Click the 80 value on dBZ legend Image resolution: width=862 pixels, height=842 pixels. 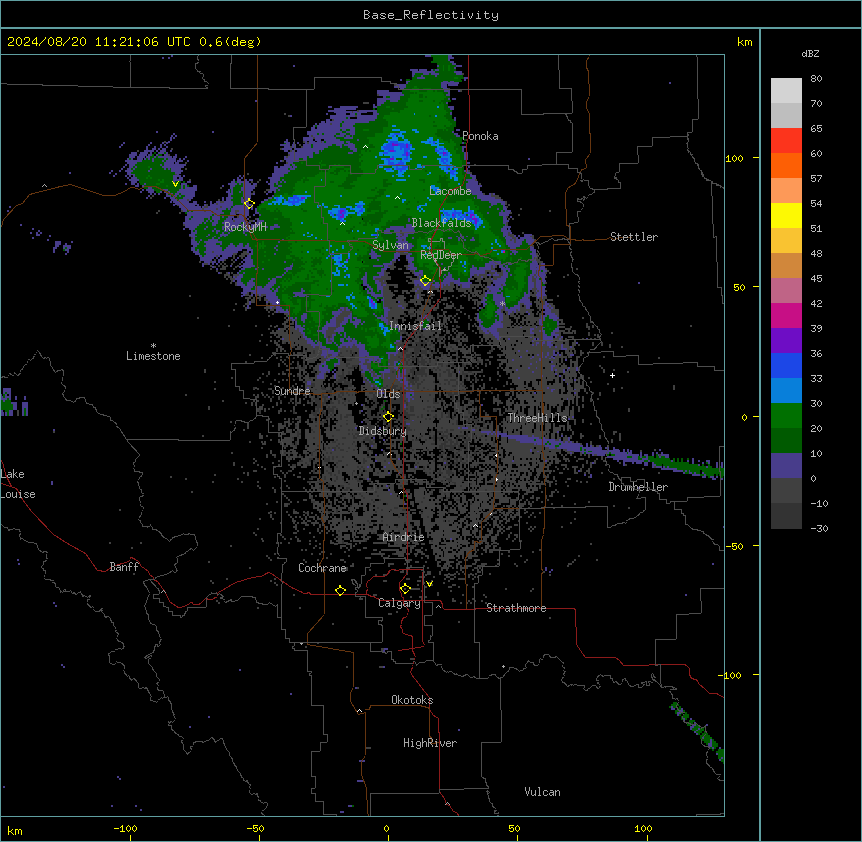816,79
